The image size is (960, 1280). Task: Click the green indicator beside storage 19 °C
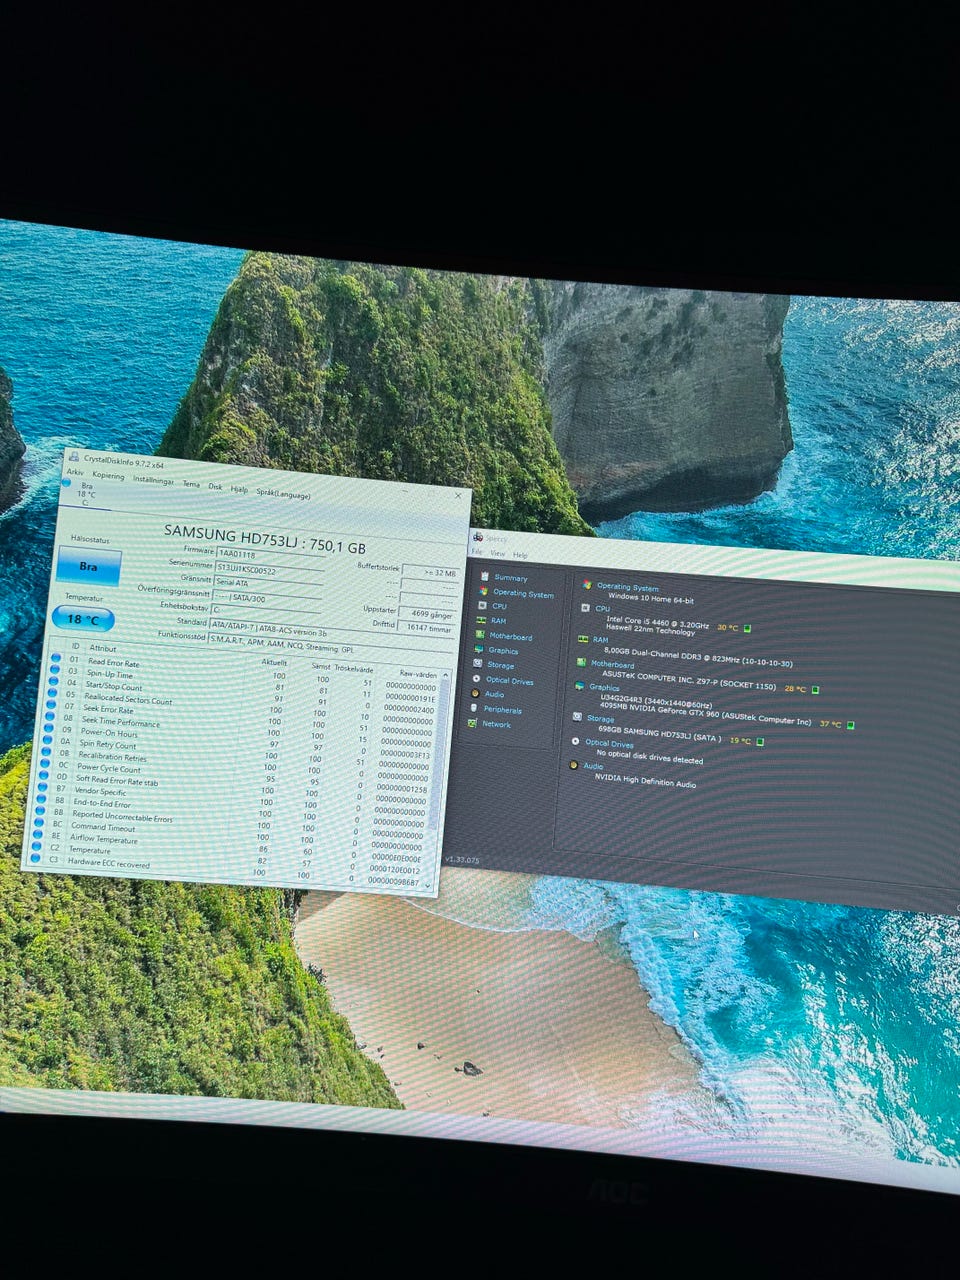point(760,741)
